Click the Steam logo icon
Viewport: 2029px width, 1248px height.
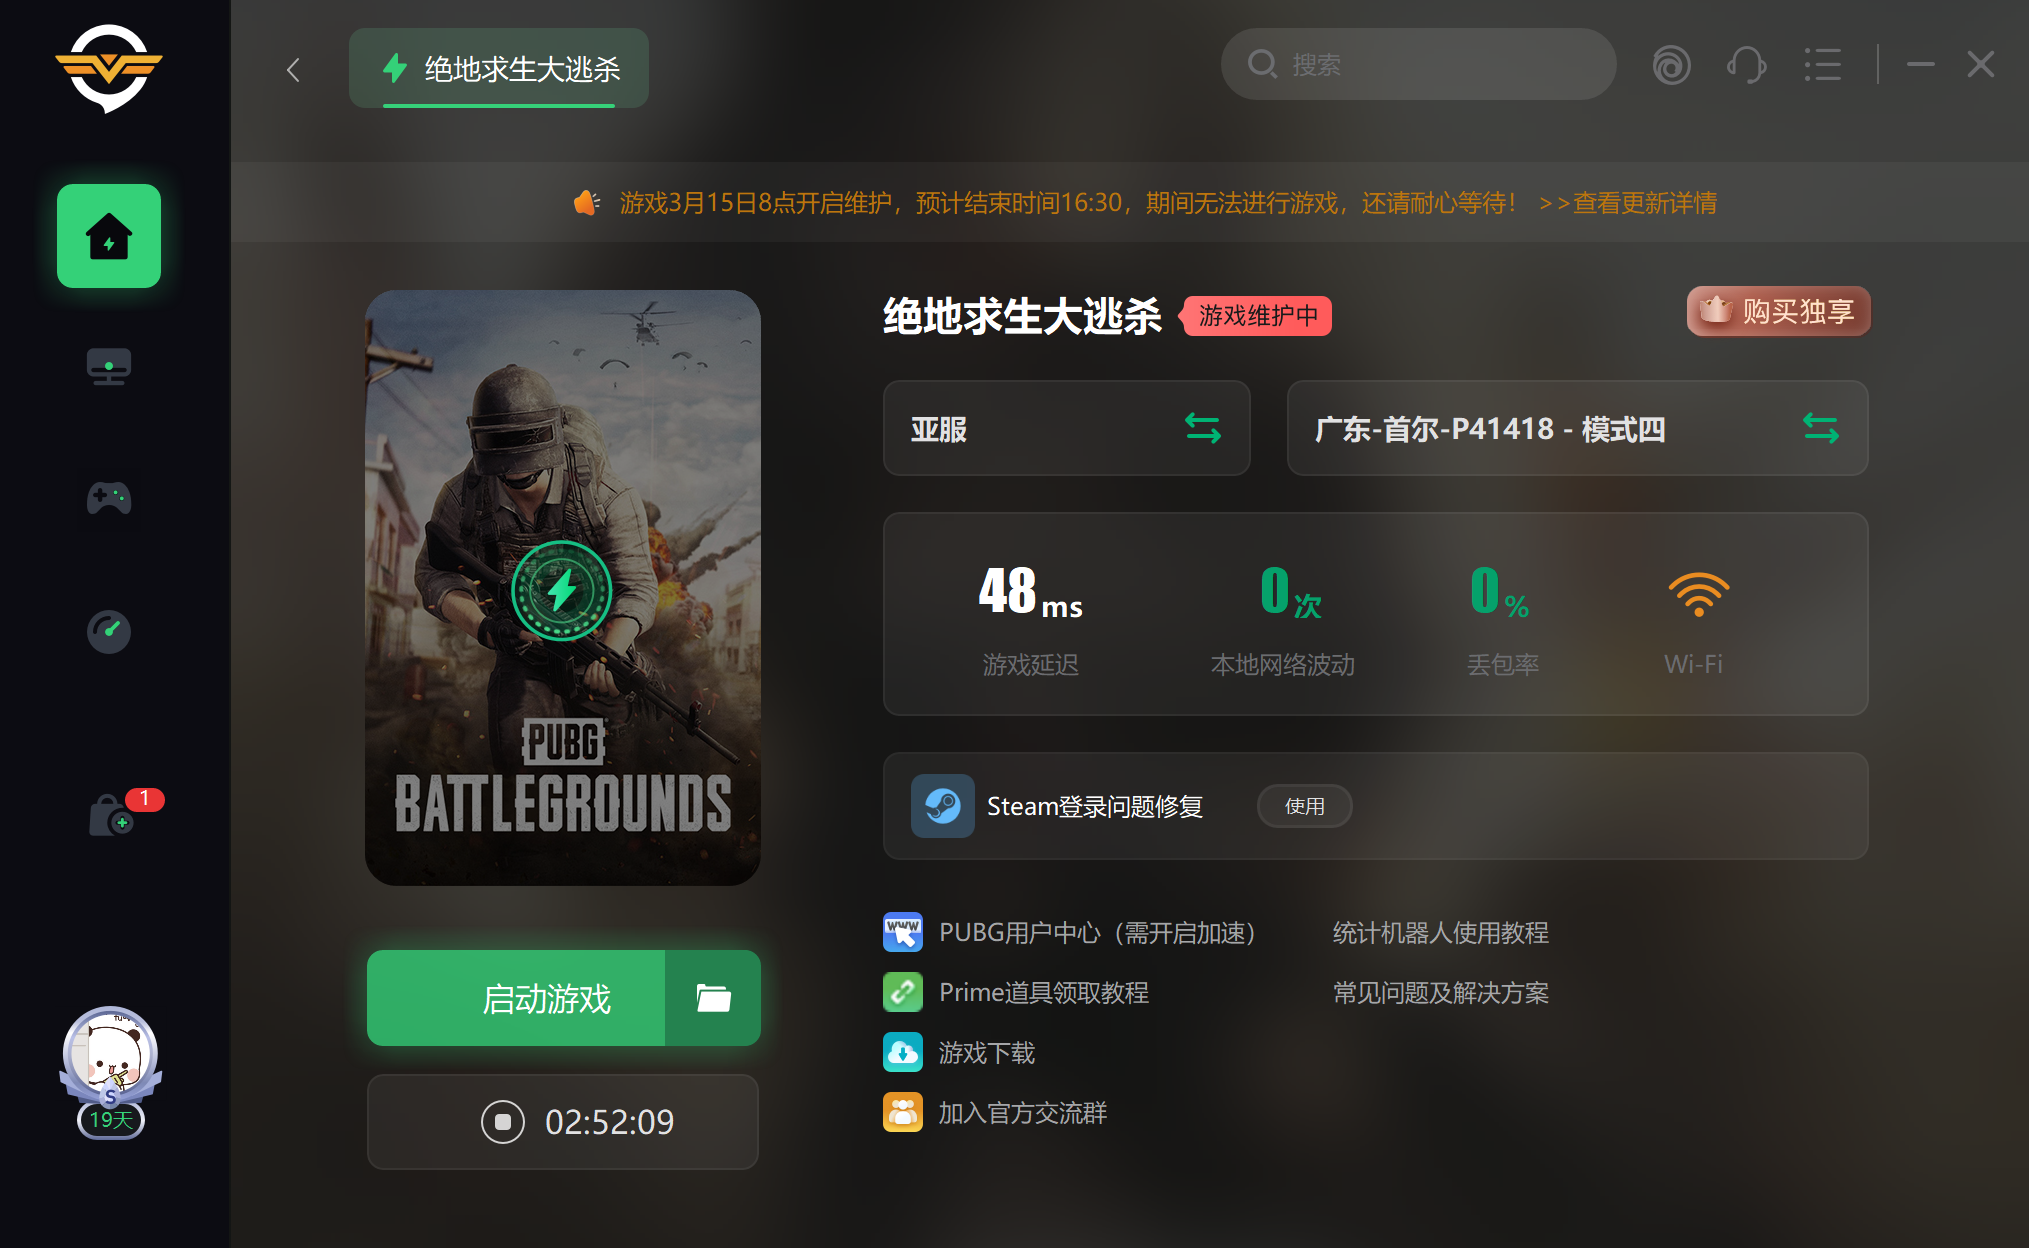coord(943,806)
